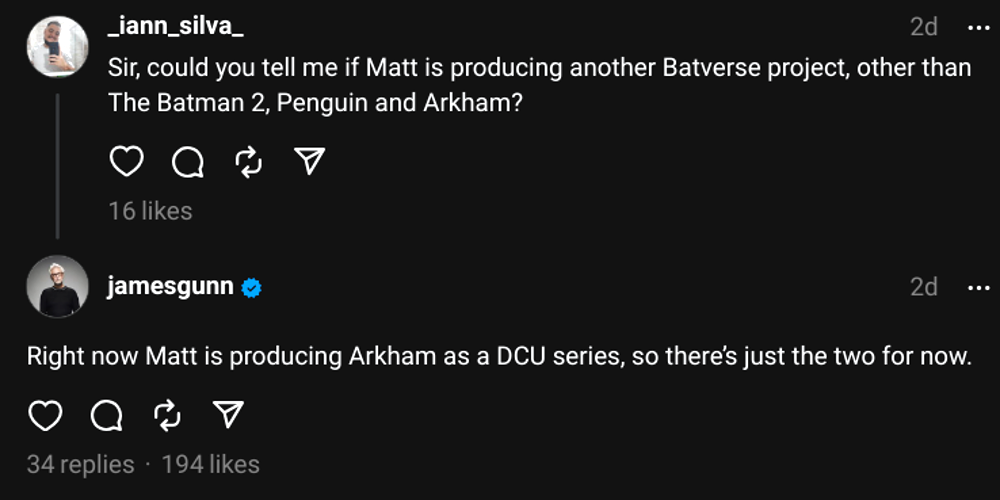Screen dimensions: 1000x500
Task: Open more options for _iann_silva_ post
Action: click(x=977, y=27)
